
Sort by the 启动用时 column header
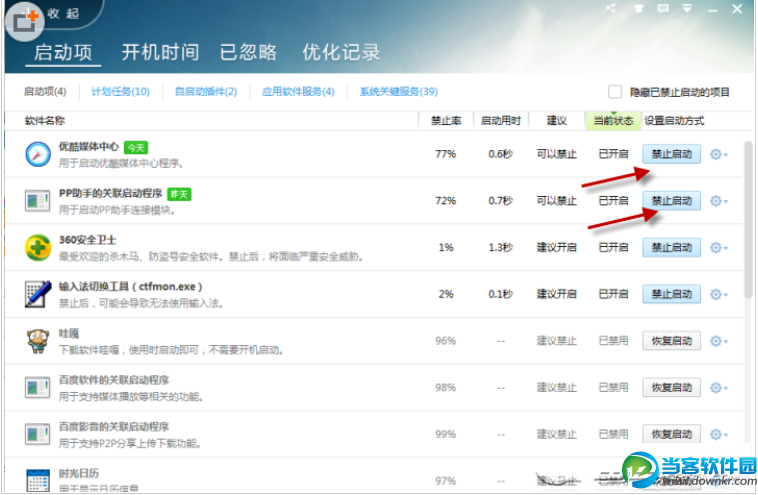[501, 120]
